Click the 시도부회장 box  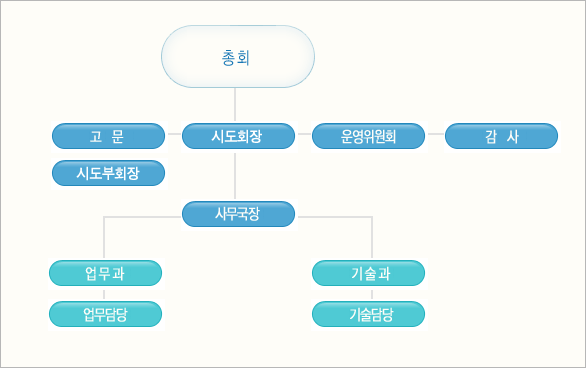(x=108, y=173)
